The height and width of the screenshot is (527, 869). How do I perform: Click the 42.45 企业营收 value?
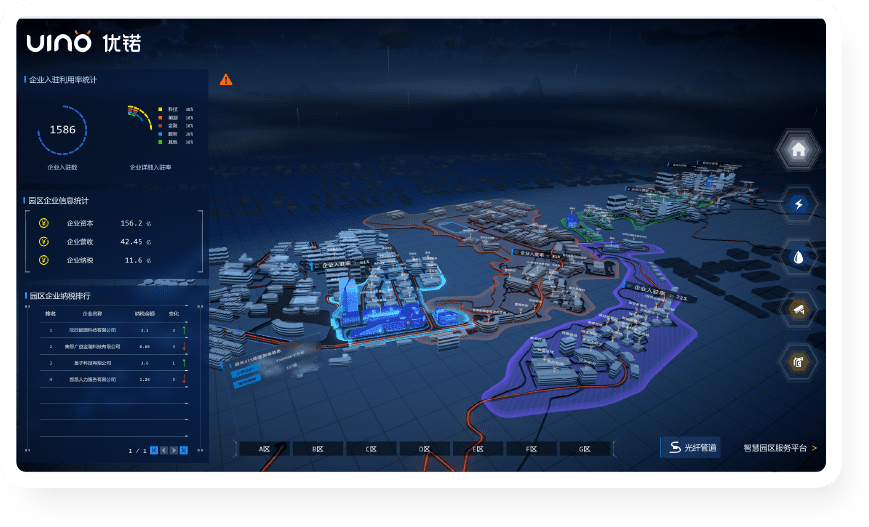click(132, 242)
